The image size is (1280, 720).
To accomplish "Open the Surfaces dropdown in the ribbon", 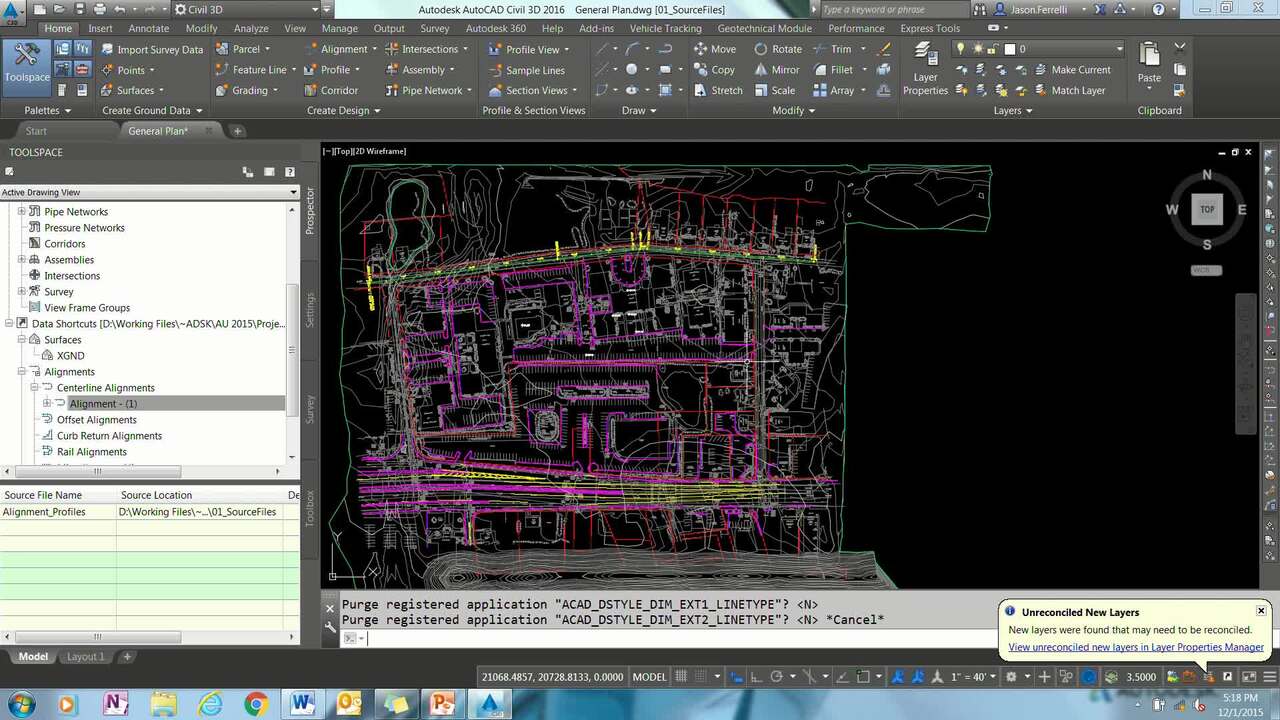I will (132, 90).
